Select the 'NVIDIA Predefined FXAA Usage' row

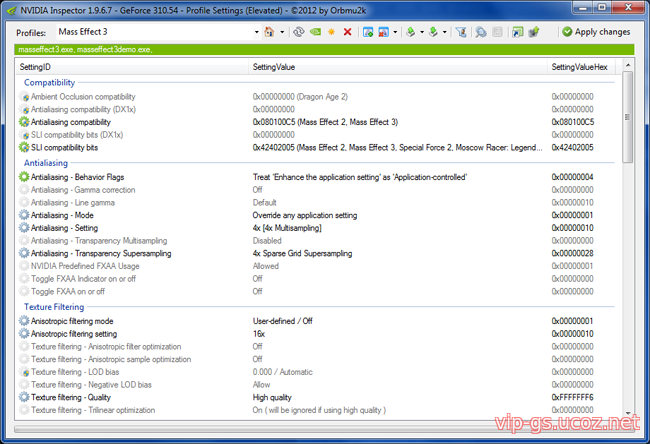(x=318, y=266)
